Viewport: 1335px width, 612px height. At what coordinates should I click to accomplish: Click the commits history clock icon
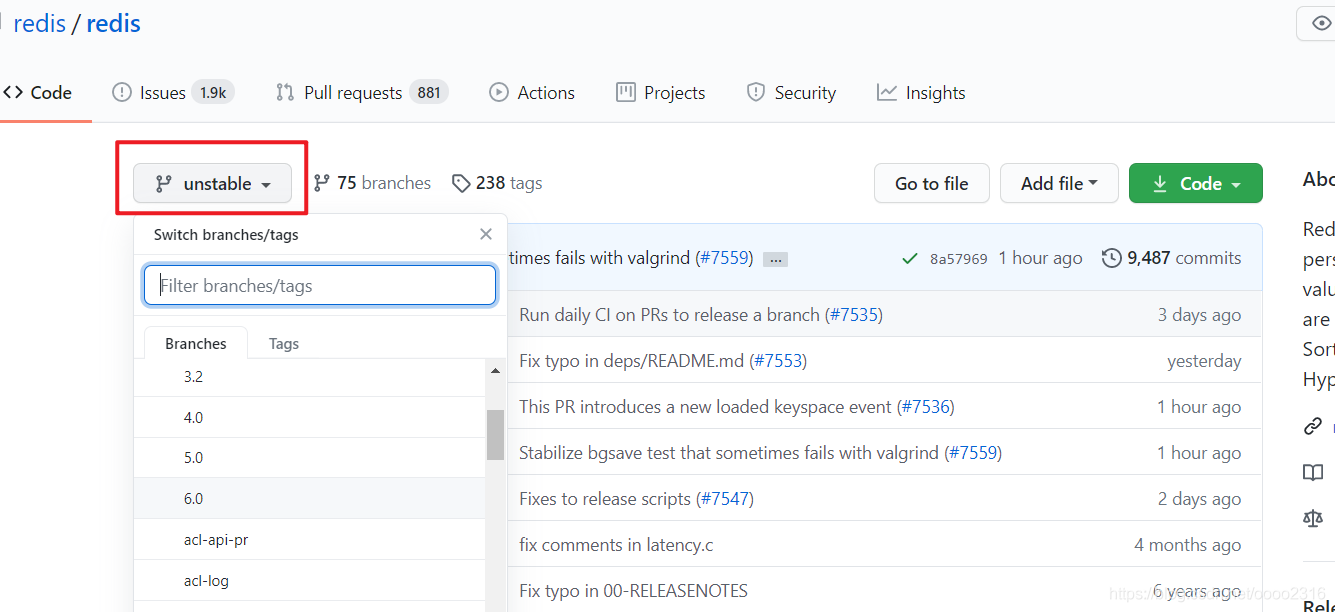pos(1111,258)
